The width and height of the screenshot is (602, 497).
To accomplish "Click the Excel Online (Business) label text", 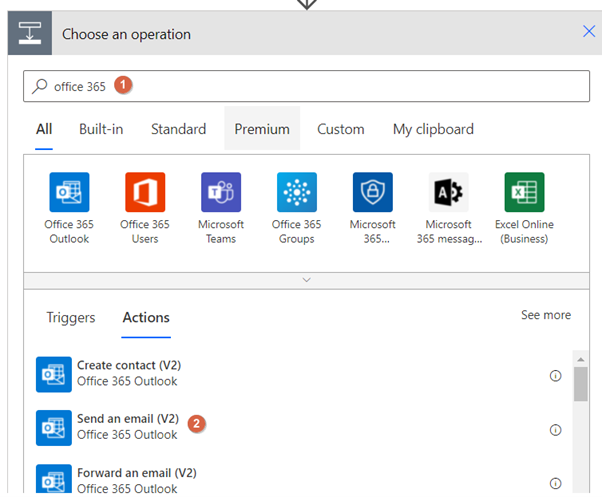I will 524,231.
